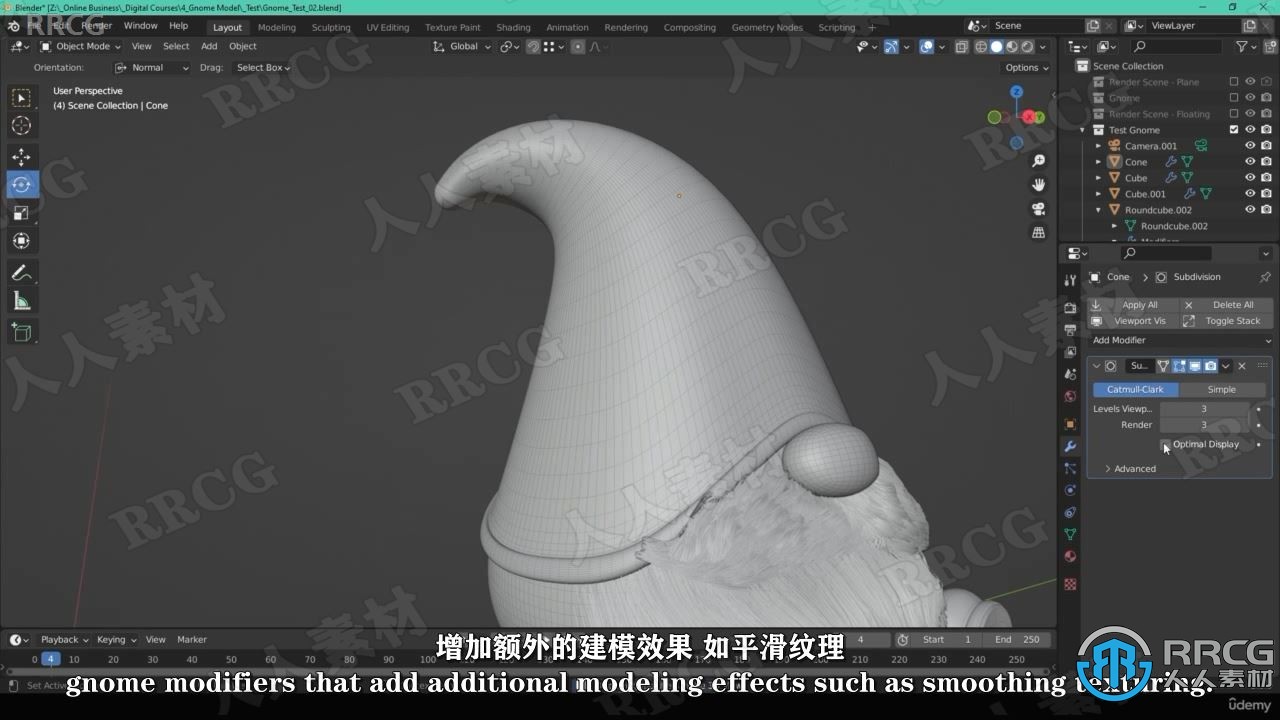
Task: Enable Render Scene - Plane collection checkbox
Action: [x=1233, y=82]
